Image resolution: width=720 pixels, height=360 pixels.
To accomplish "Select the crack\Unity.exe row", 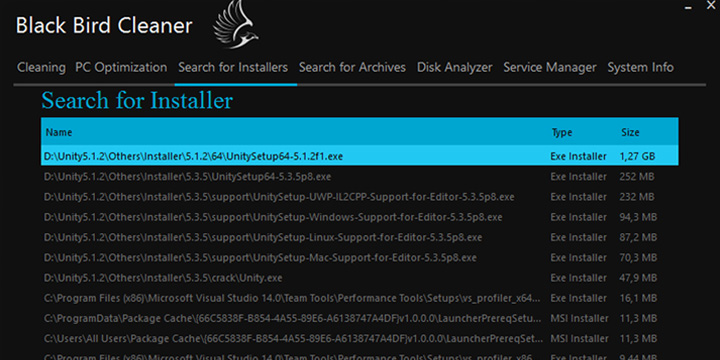I will click(360, 278).
